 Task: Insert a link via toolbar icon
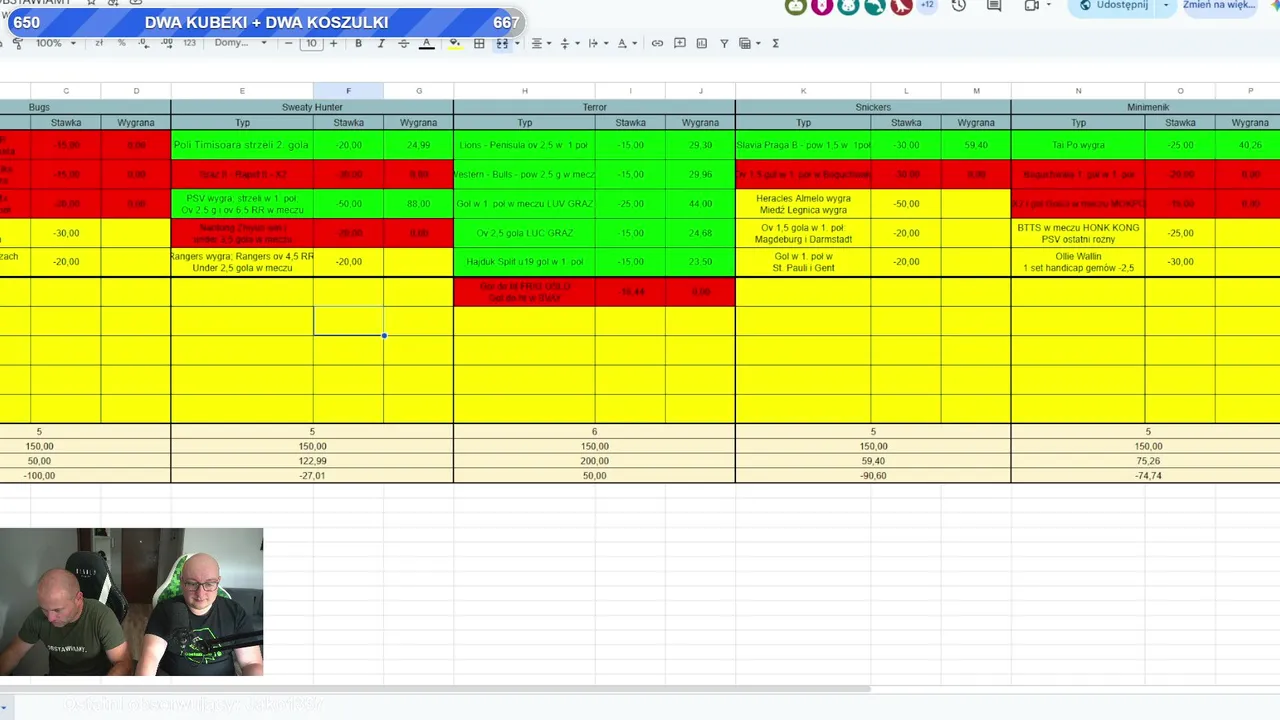click(x=657, y=43)
